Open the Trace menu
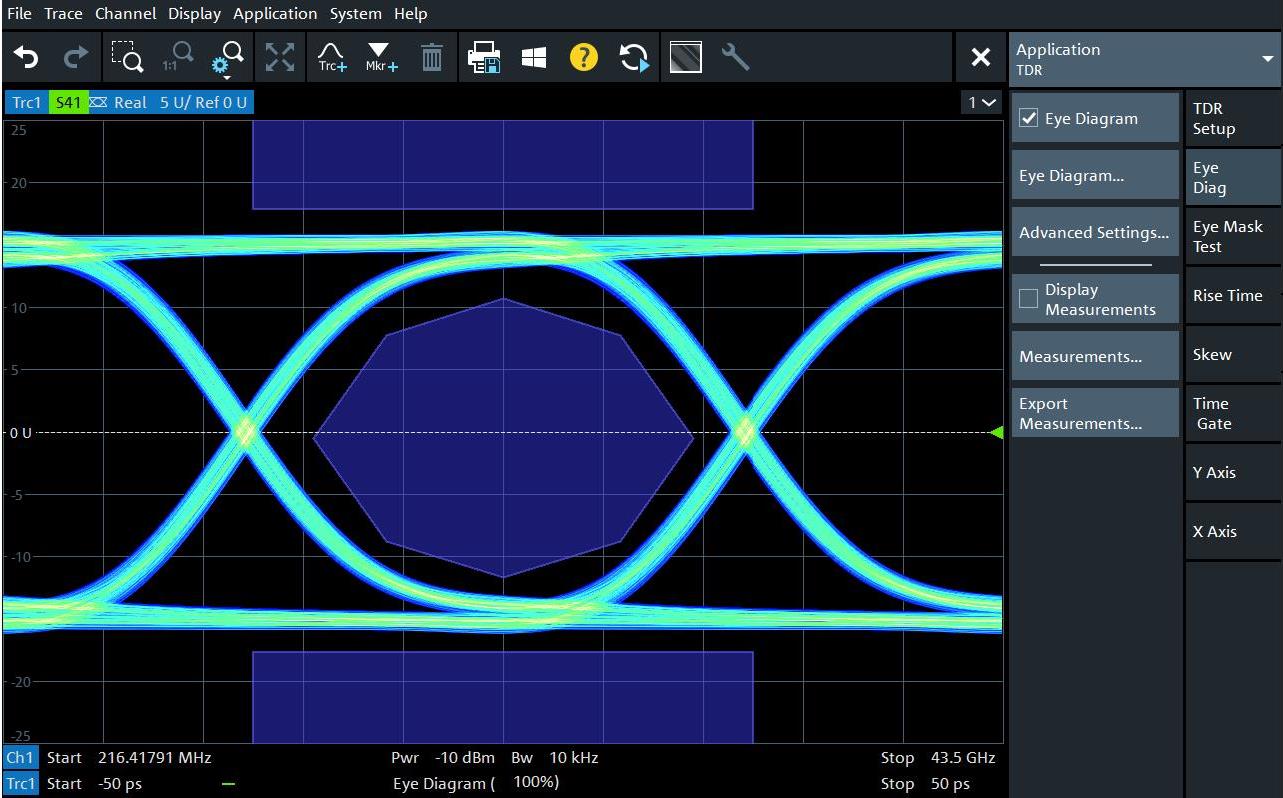The height and width of the screenshot is (798, 1283). point(63,13)
